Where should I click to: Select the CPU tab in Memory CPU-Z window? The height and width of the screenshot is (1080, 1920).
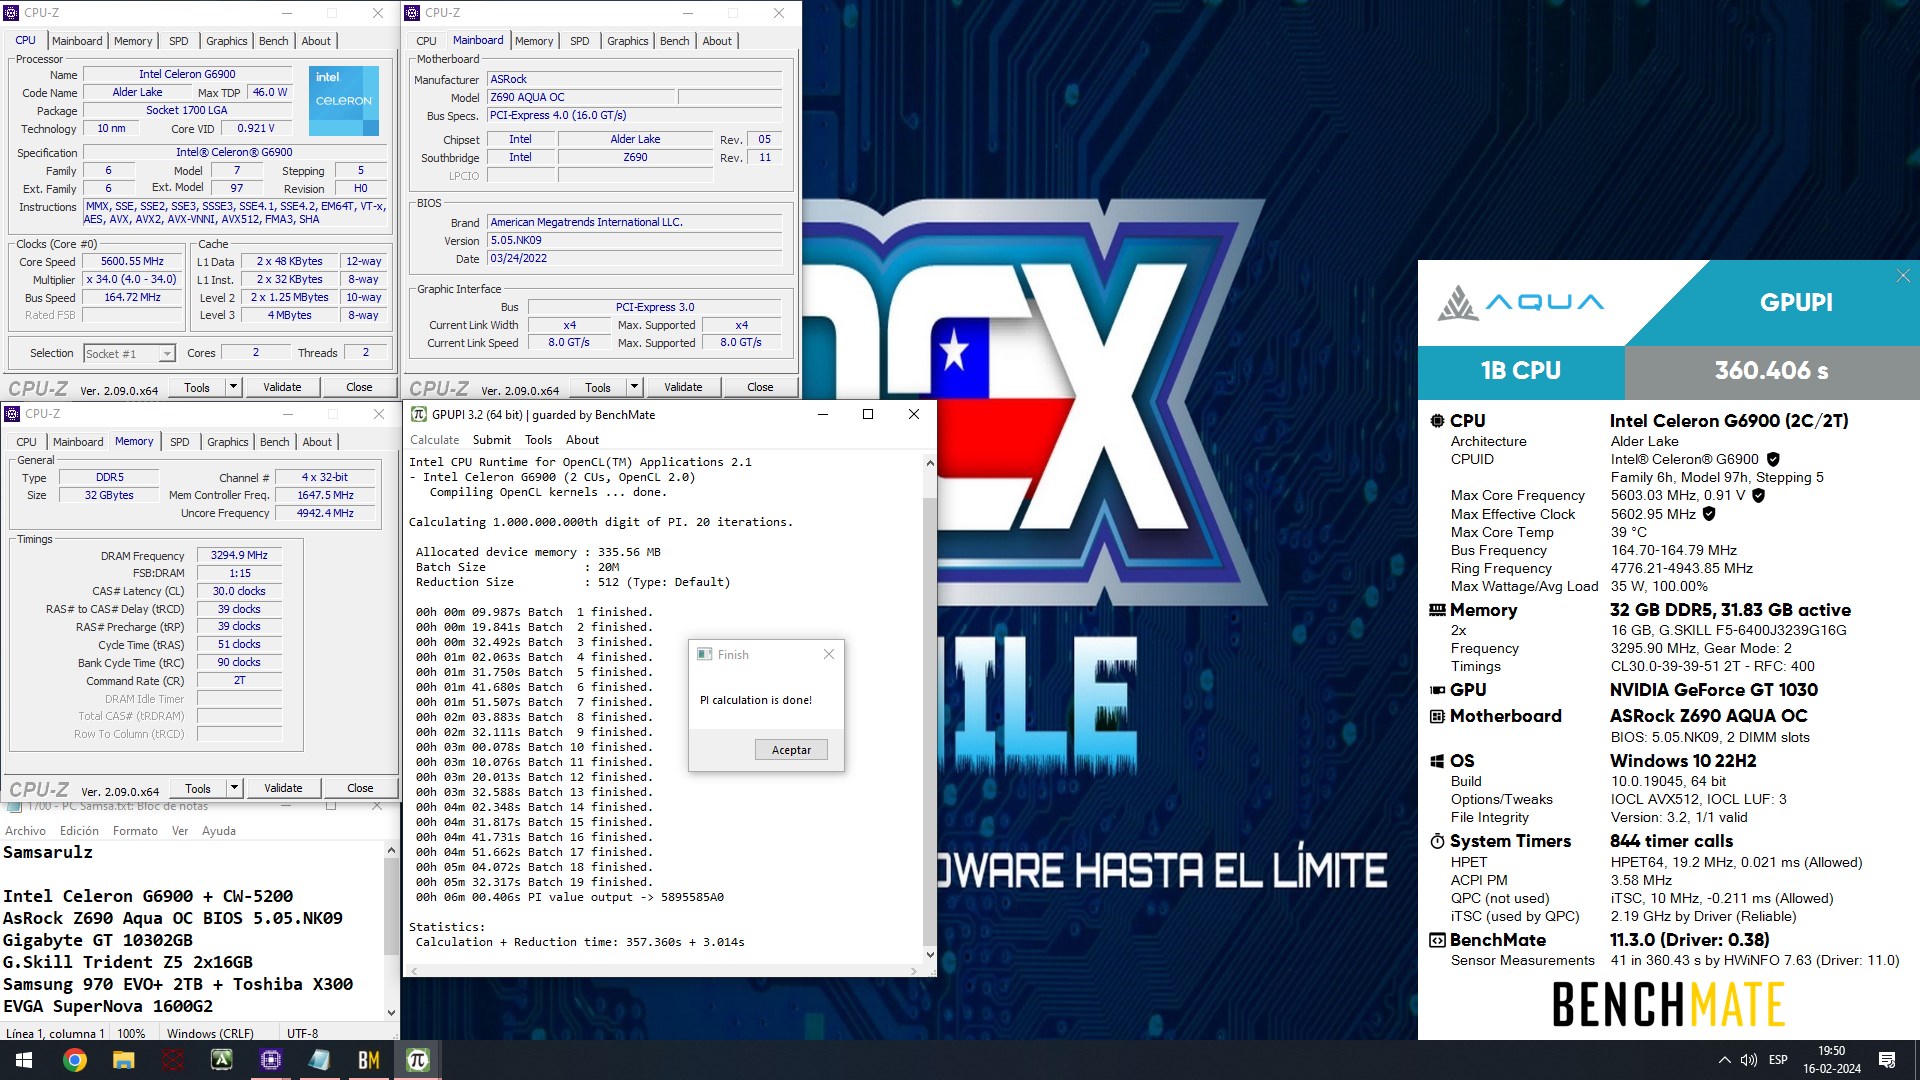point(26,442)
